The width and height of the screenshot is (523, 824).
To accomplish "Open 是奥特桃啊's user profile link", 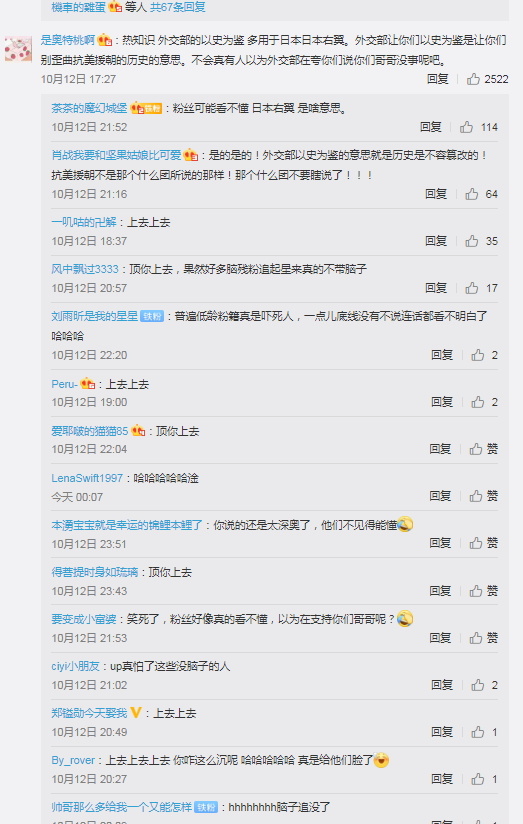I will (x=68, y=40).
